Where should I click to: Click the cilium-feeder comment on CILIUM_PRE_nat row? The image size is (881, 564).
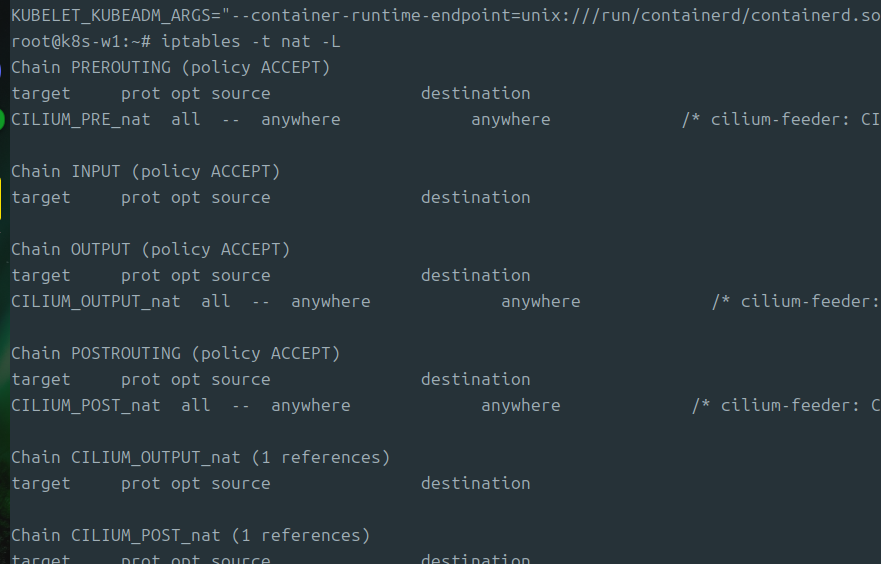coord(781,120)
